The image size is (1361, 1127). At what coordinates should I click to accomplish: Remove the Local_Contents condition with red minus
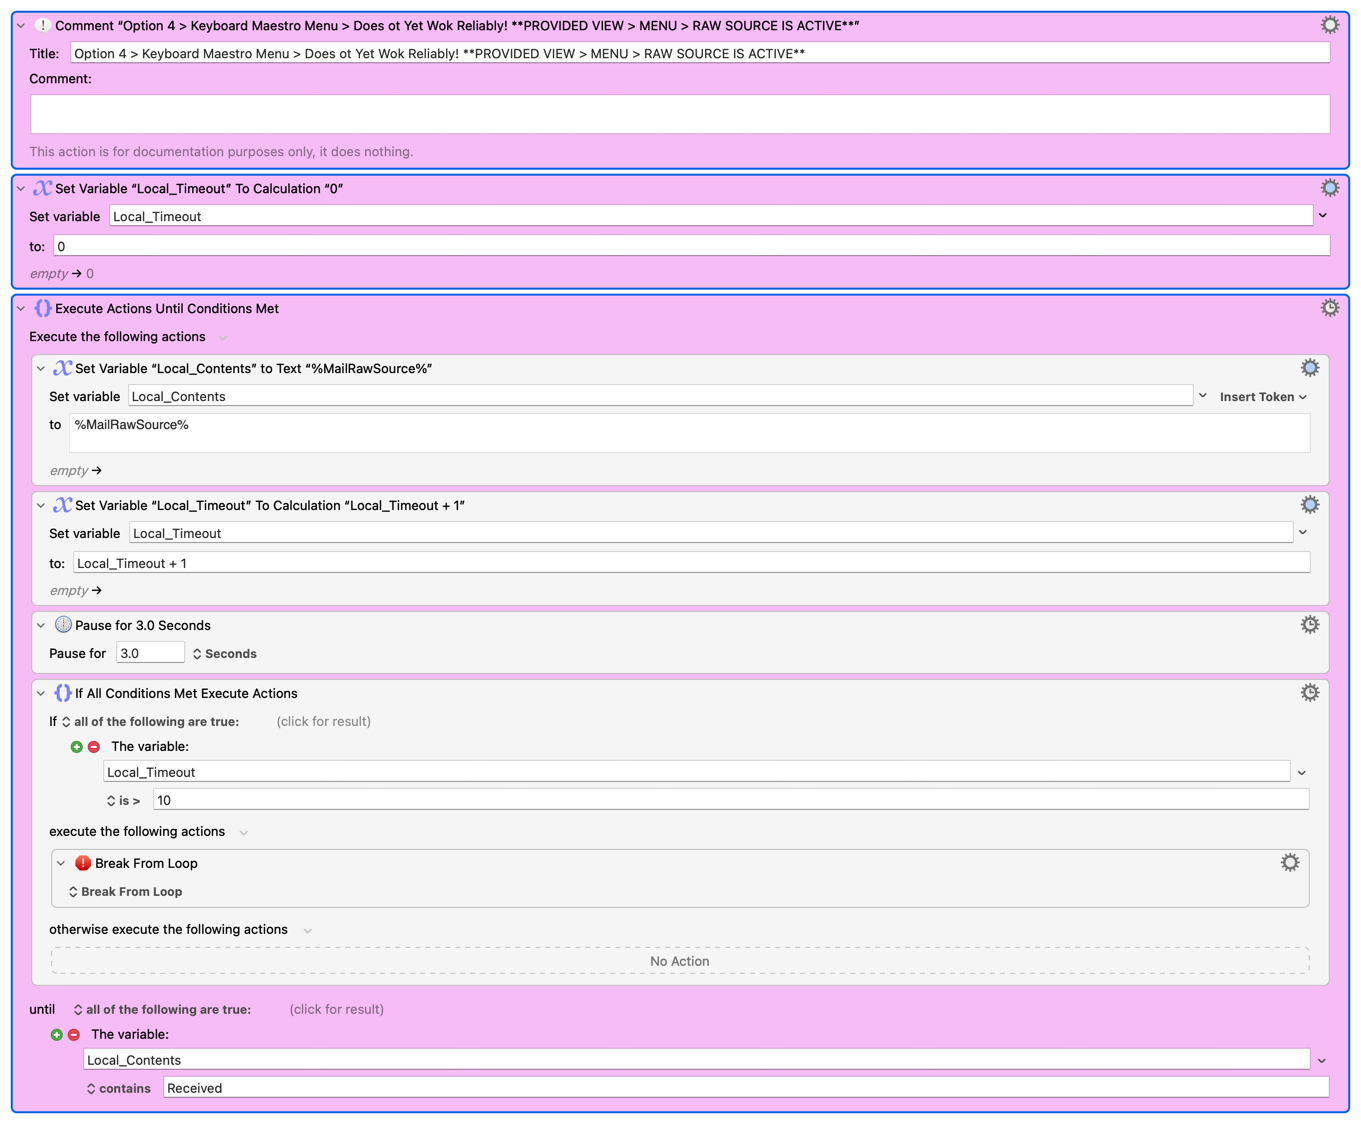pyautogui.click(x=74, y=1035)
